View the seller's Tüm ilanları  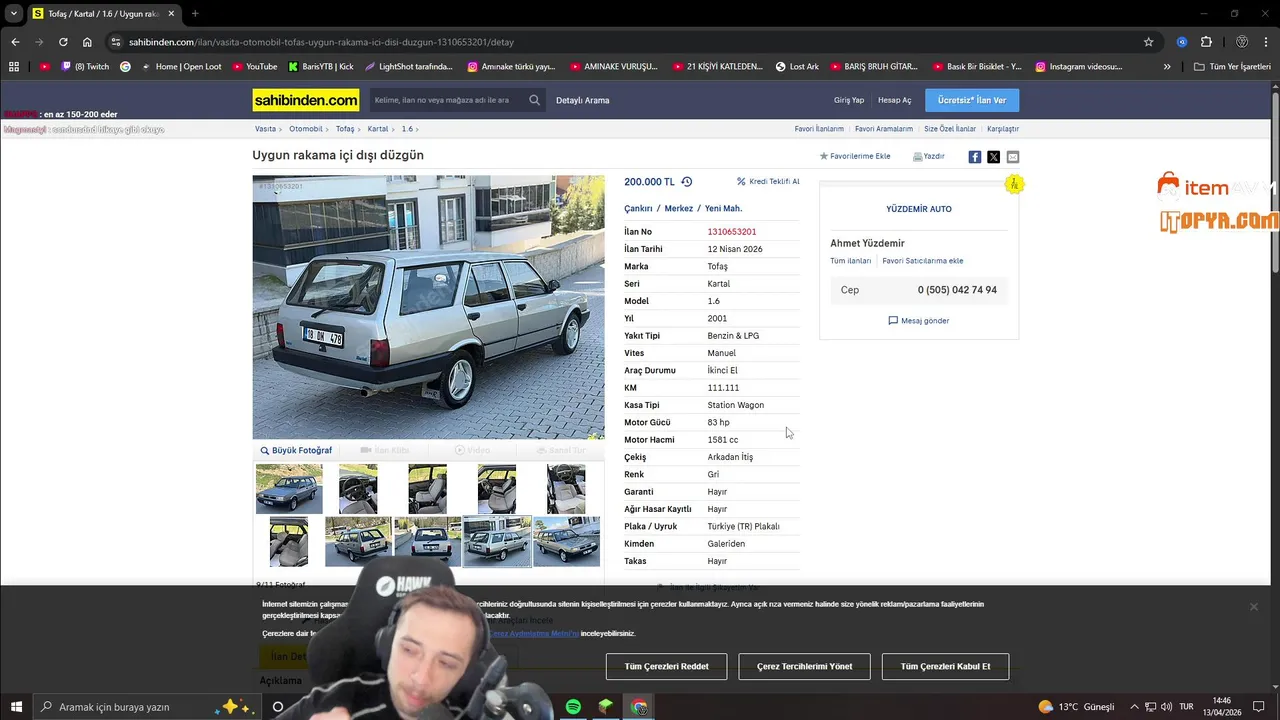[x=850, y=261]
